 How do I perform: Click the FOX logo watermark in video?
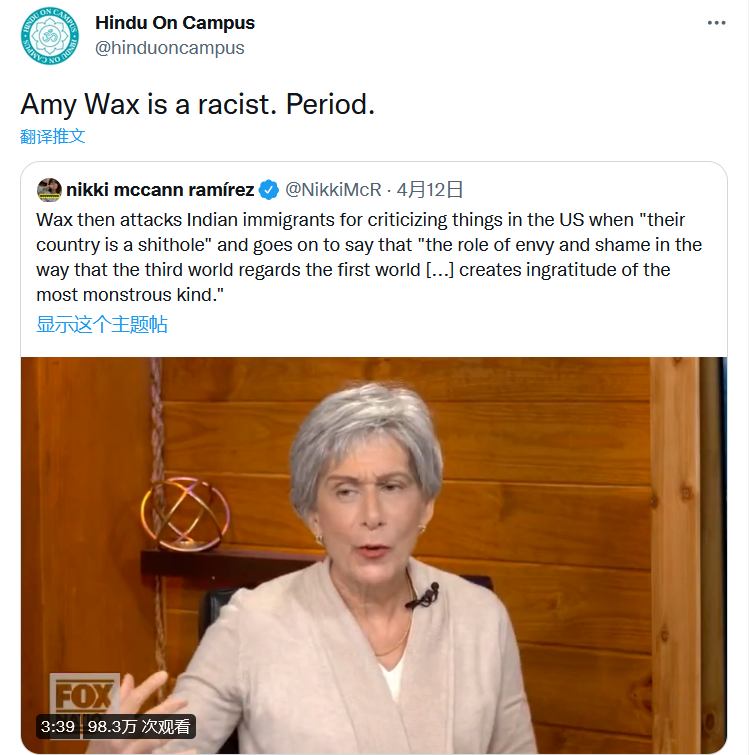tap(84, 694)
